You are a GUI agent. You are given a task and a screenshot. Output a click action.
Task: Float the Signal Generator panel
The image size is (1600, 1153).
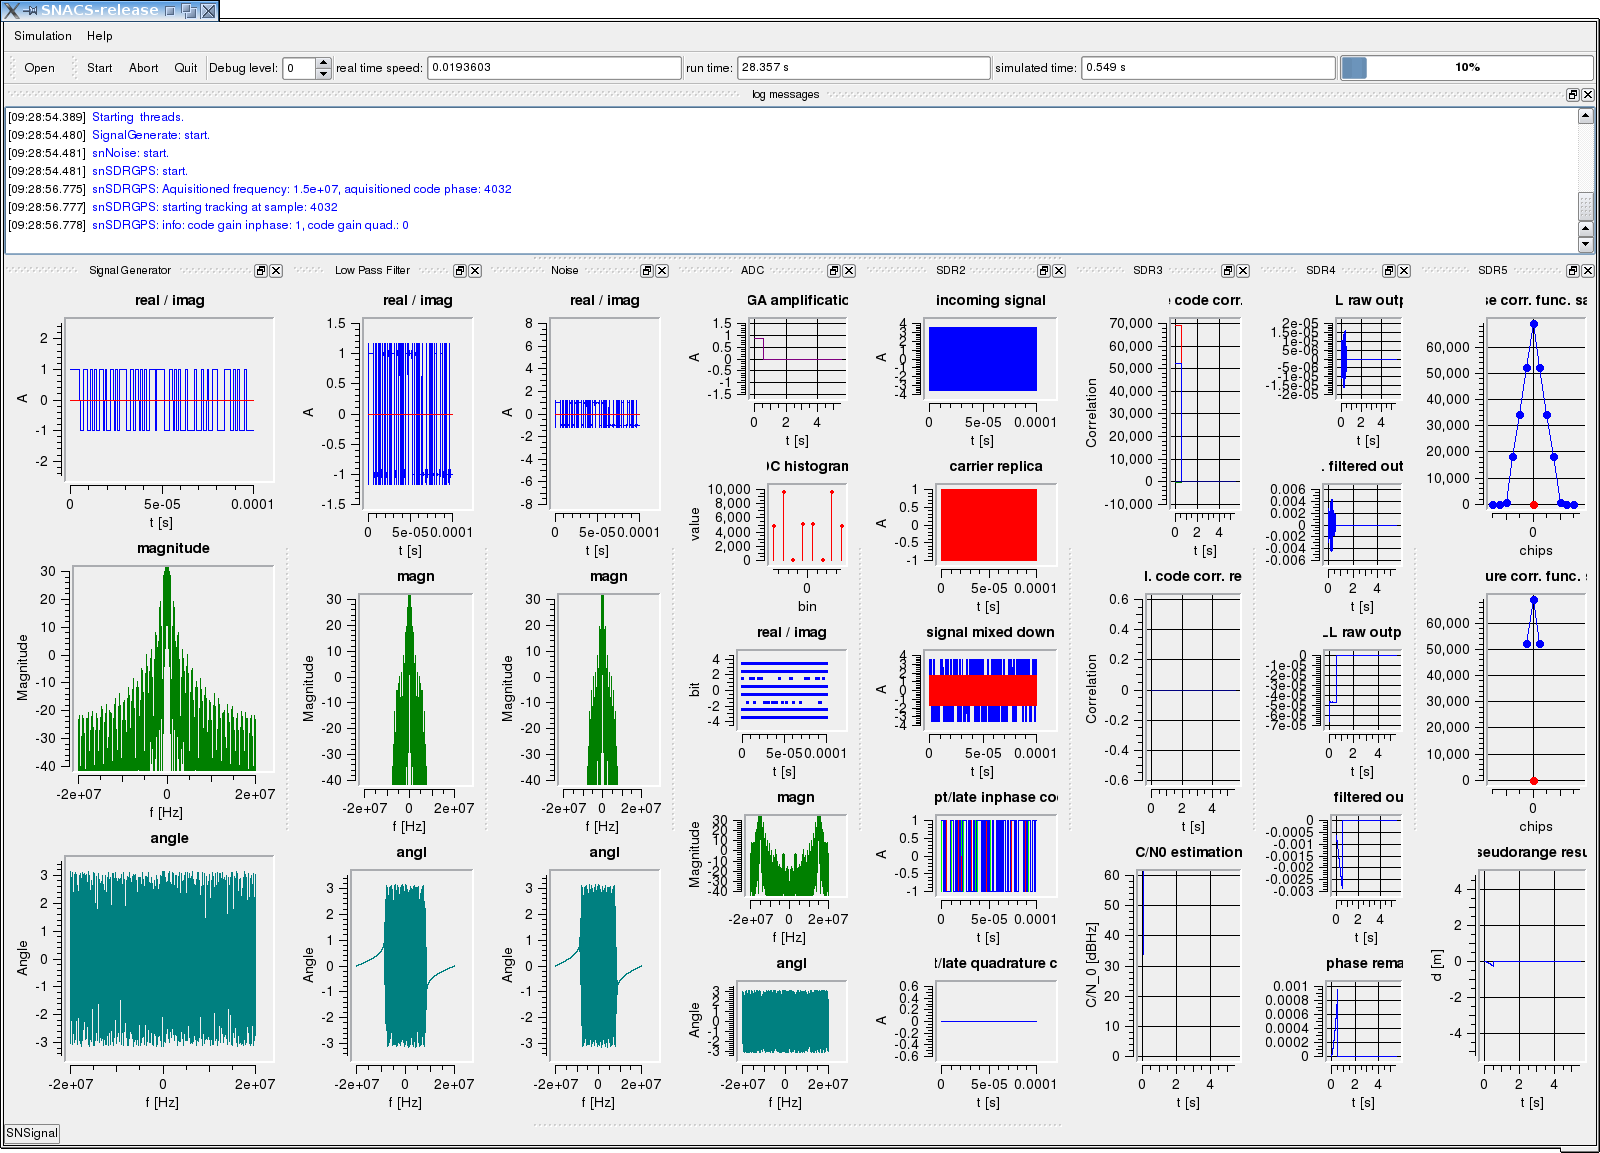[260, 271]
